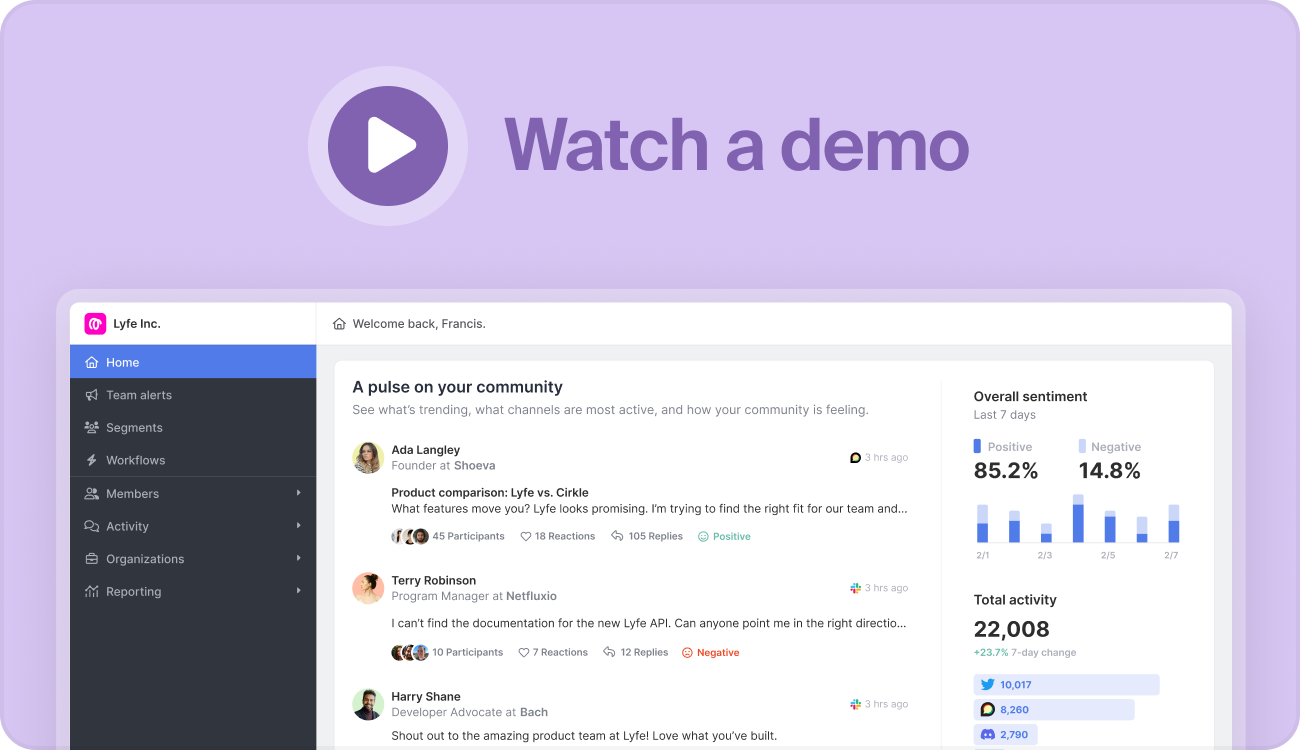Click the Bach company name
Image resolution: width=1300 pixels, height=750 pixels.
coord(534,712)
